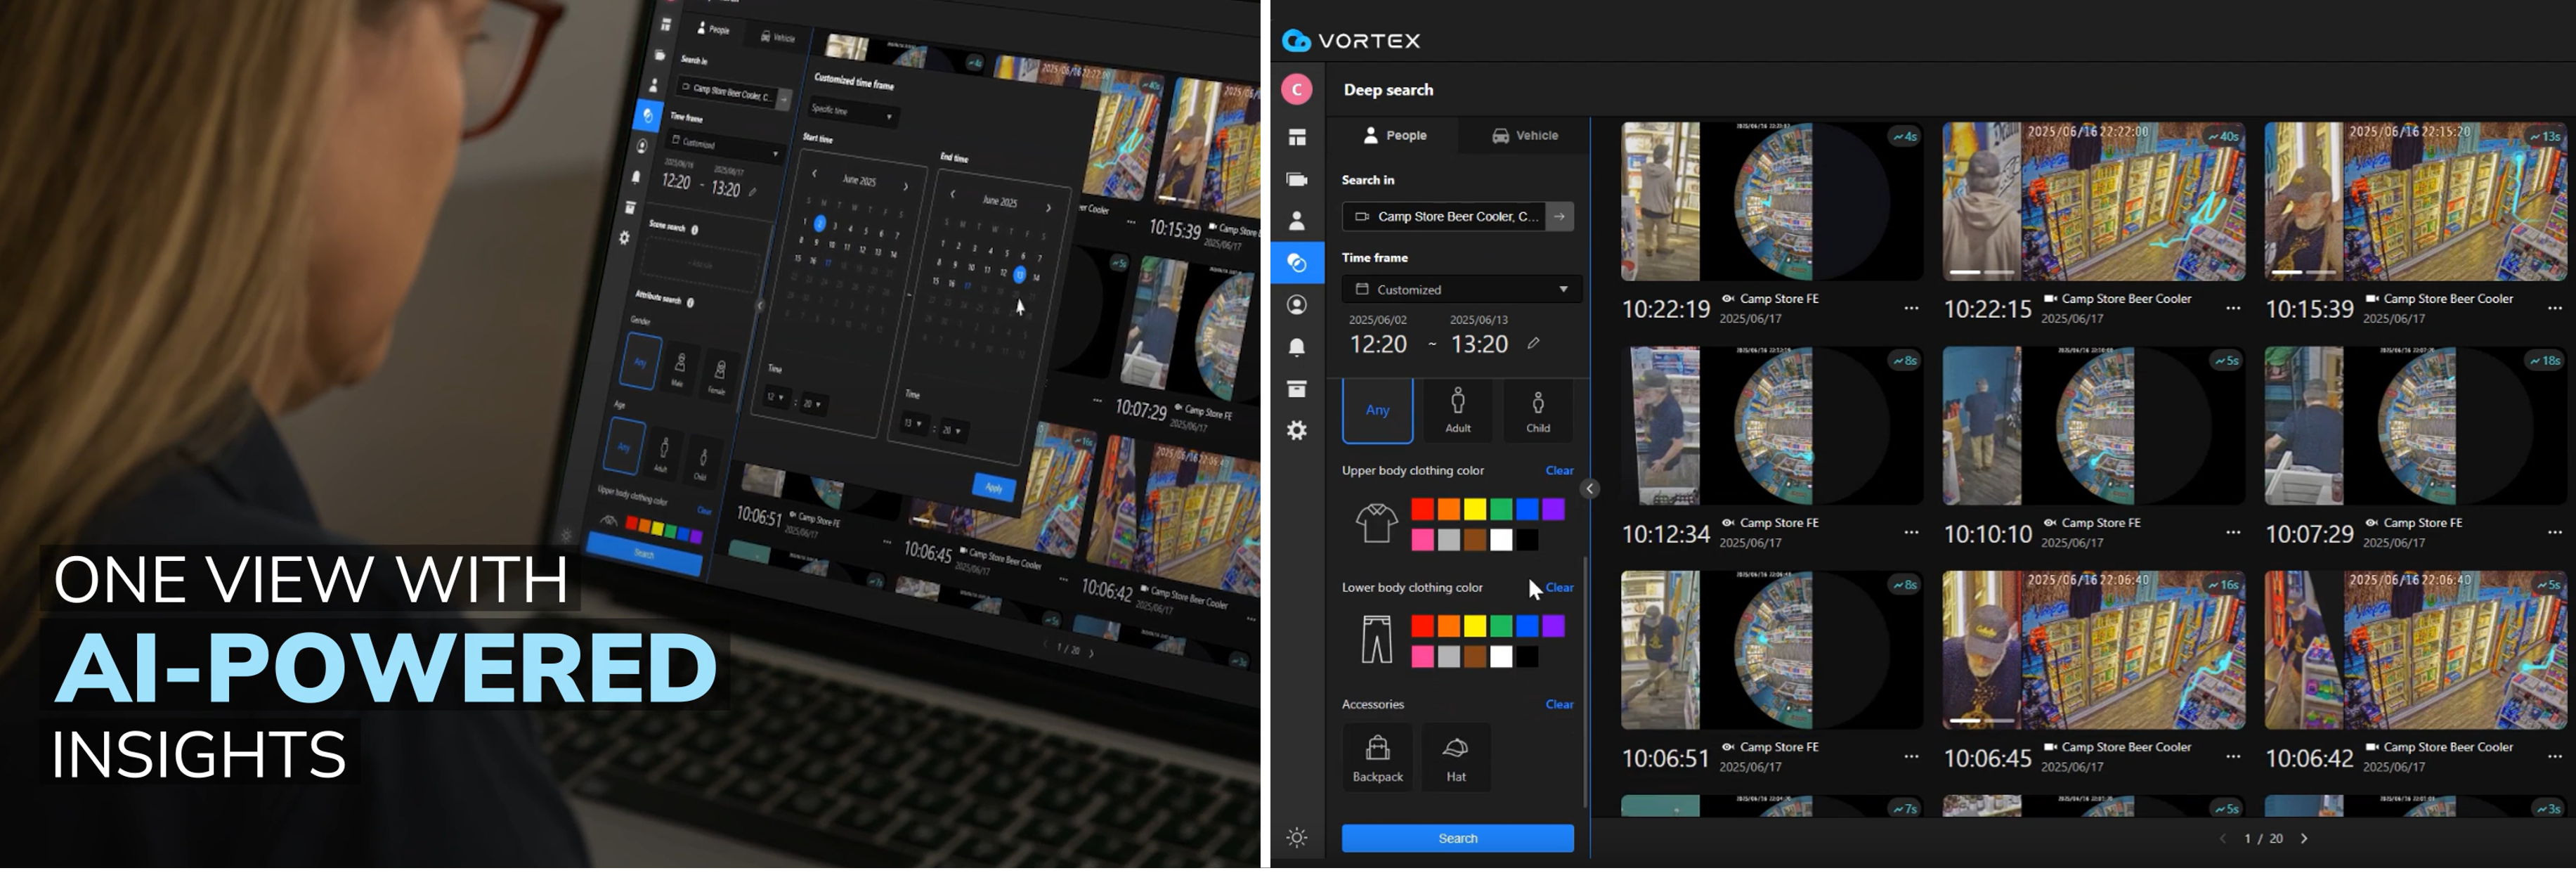Open the cameras icon in Vortex sidebar
Image resolution: width=2576 pixels, height=873 pixels.
pos(1297,180)
